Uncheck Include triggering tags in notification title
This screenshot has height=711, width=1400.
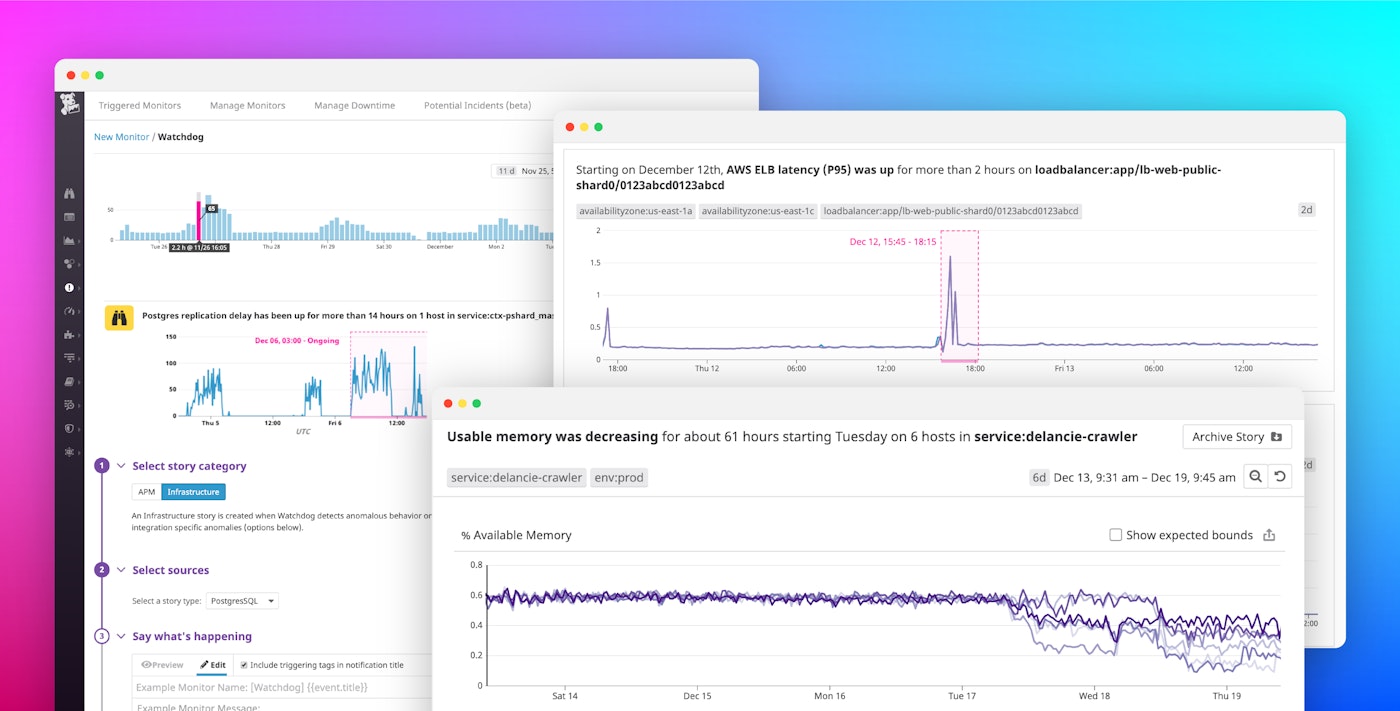(x=244, y=664)
